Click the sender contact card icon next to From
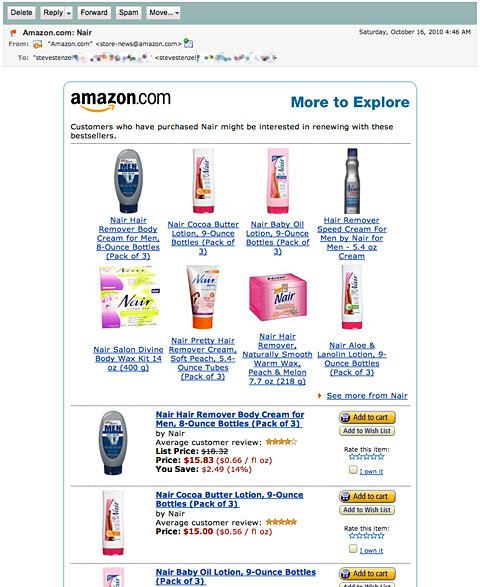Viewport: 480px width, 587px height. pyautogui.click(x=37, y=45)
